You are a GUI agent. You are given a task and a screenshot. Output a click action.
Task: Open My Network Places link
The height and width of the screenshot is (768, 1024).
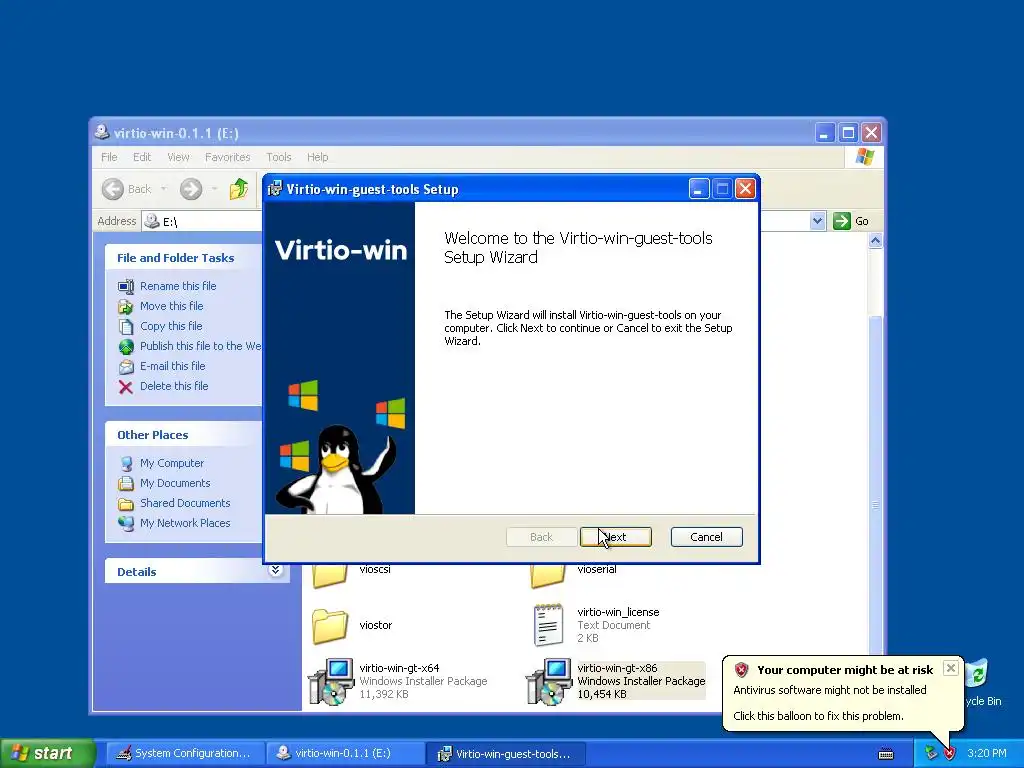tap(185, 523)
